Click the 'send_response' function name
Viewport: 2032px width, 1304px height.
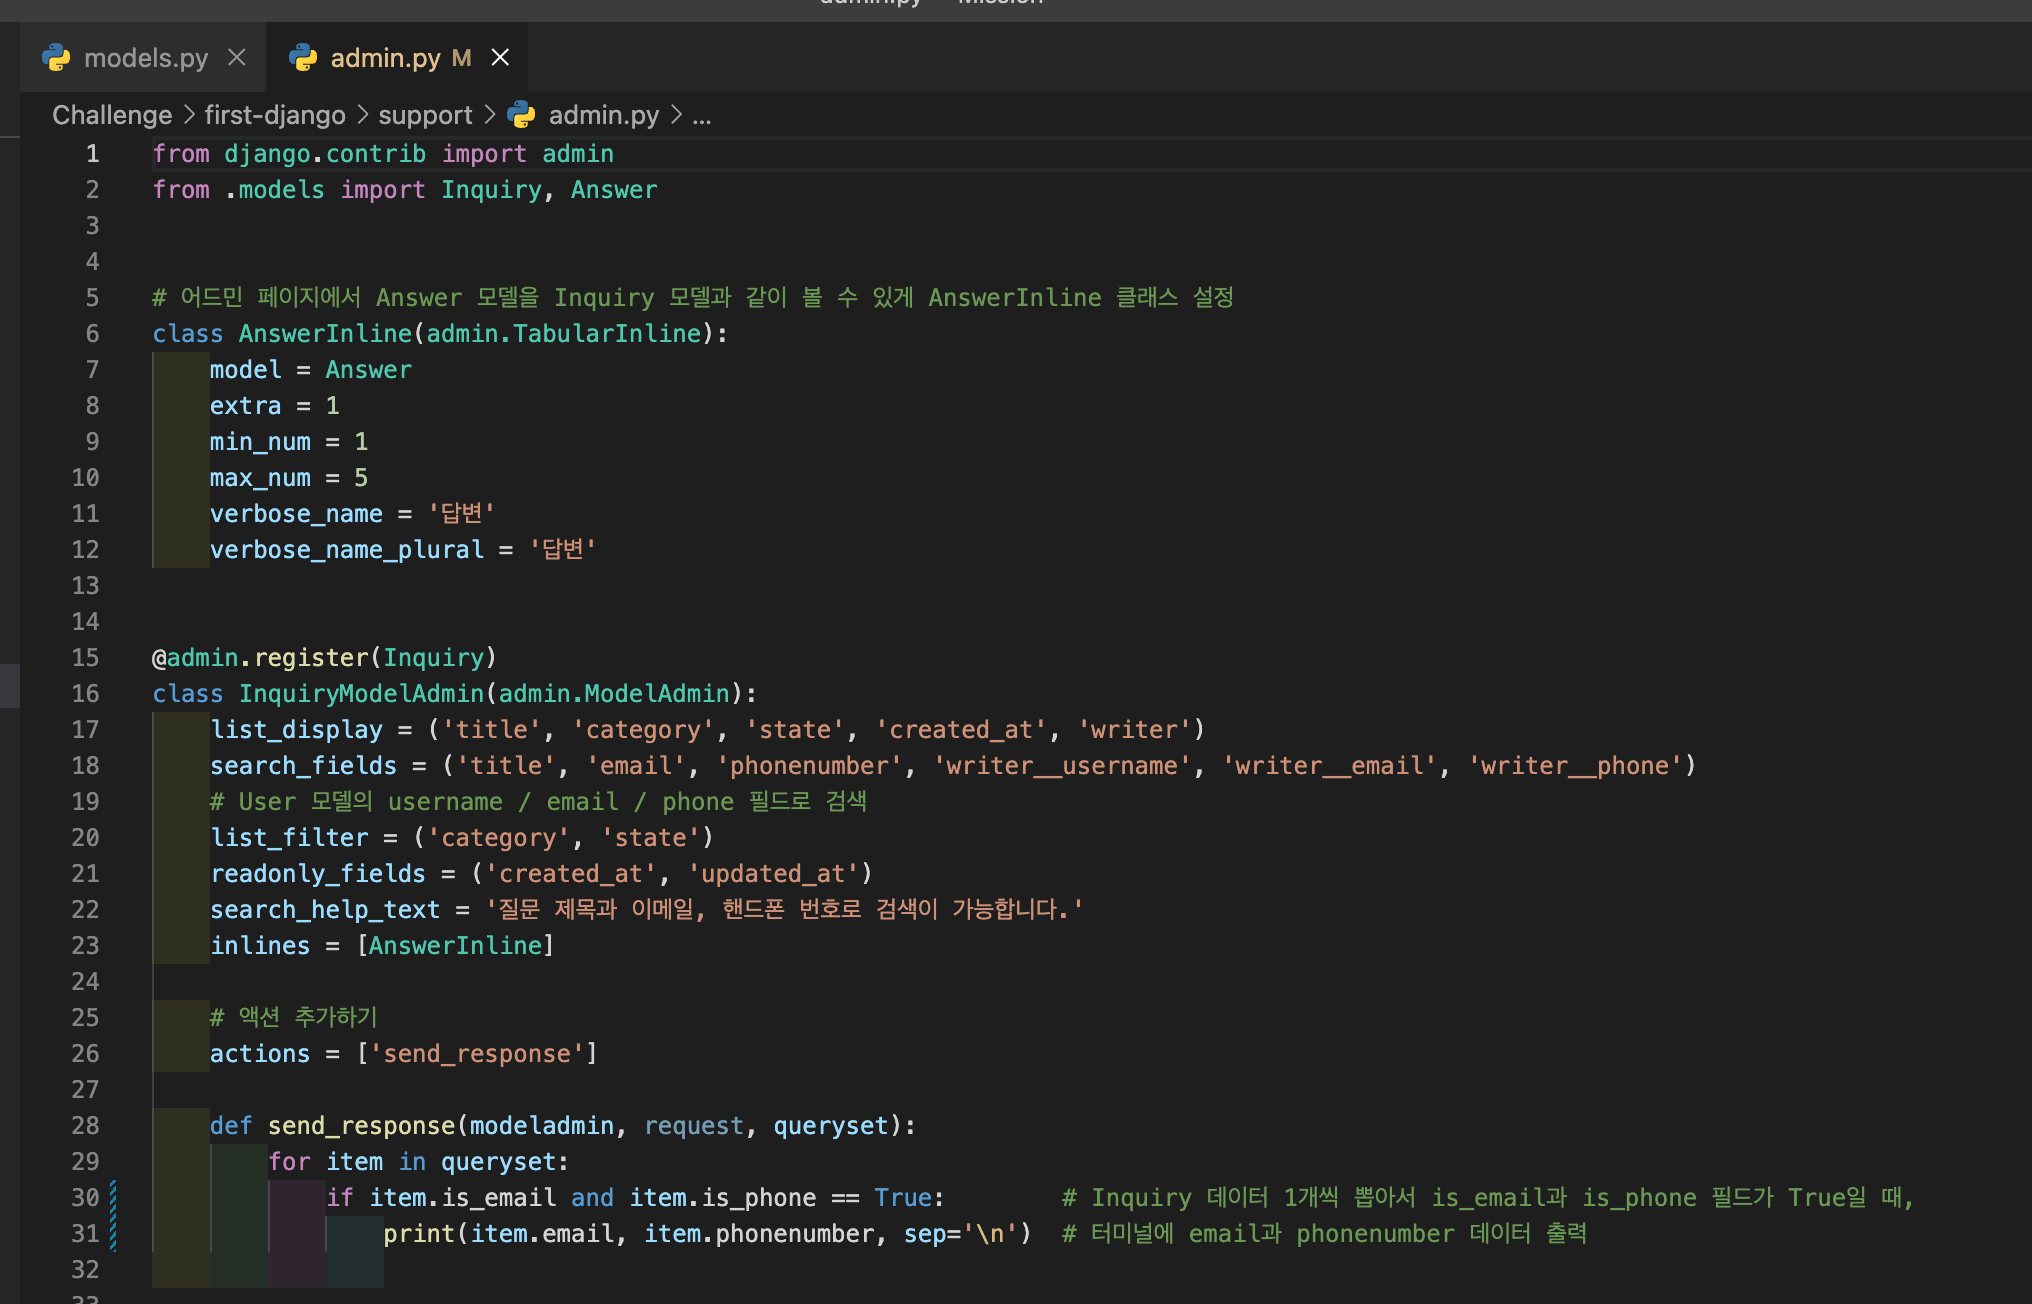(x=361, y=1126)
